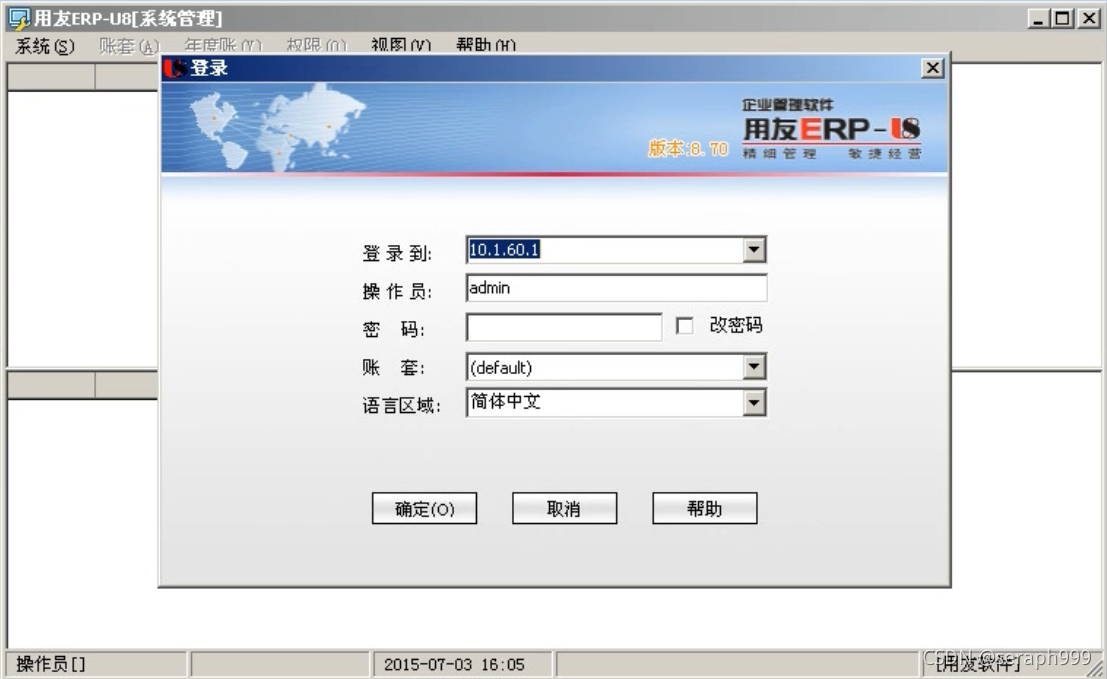Expand the 账套 dropdown arrow
The width and height of the screenshot is (1107, 679).
pos(754,366)
